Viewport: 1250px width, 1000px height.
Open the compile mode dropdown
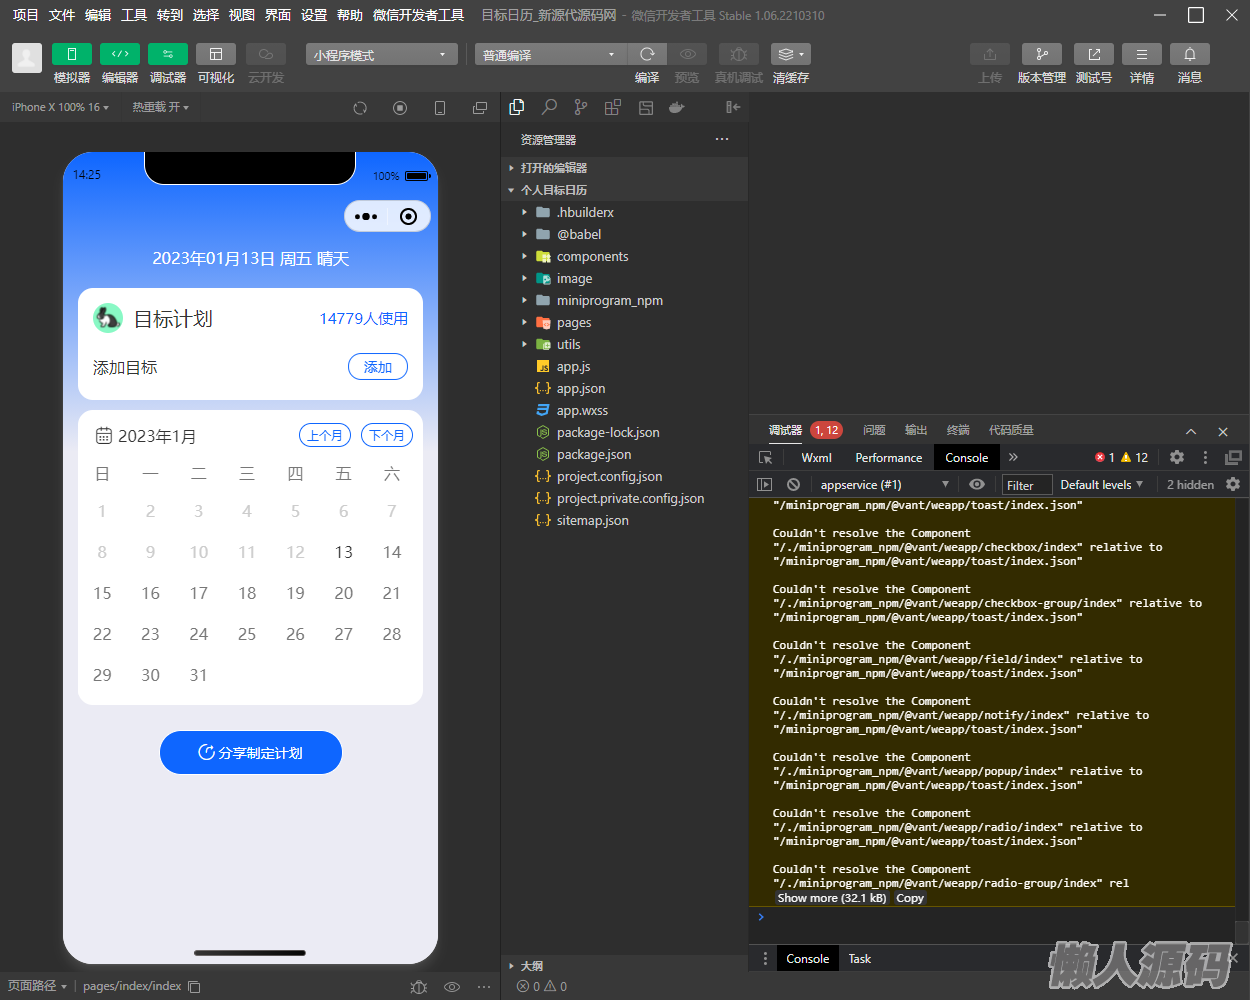pos(550,55)
